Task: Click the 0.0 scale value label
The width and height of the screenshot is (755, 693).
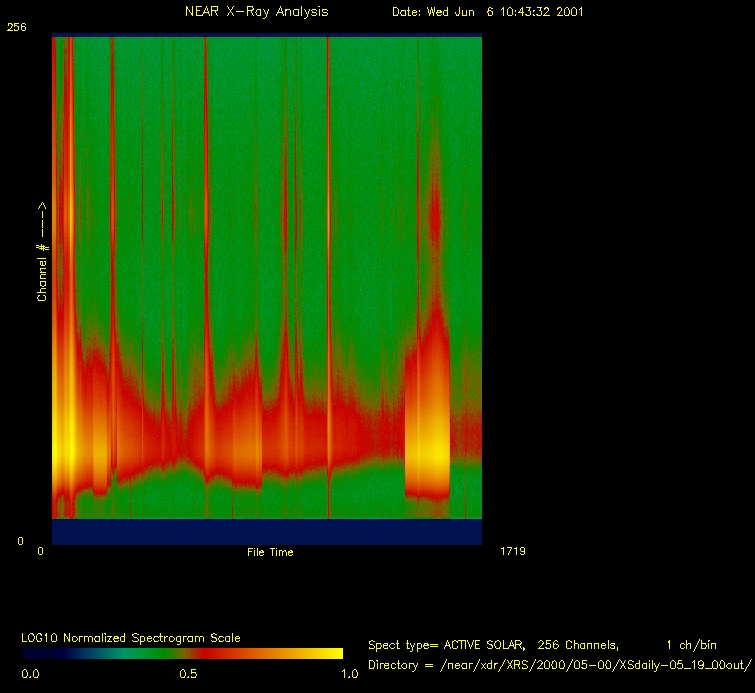Action: click(x=31, y=674)
